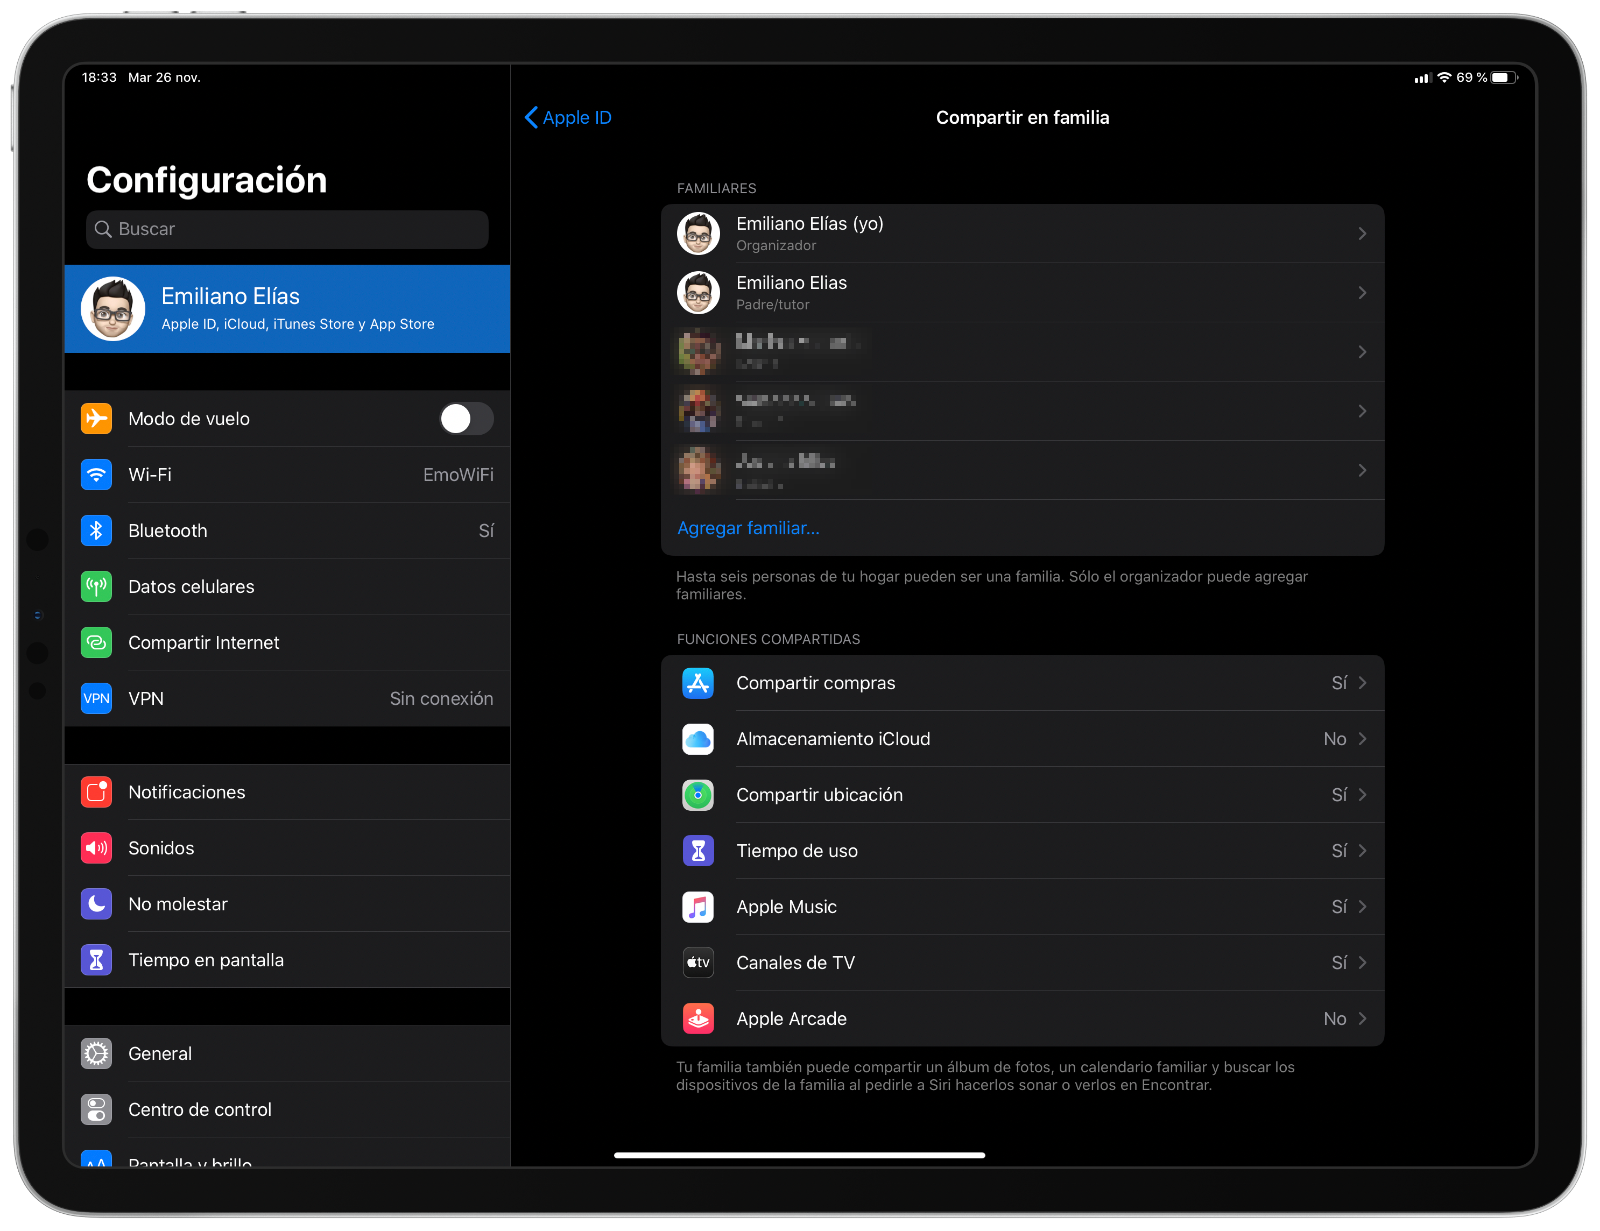Tap the 18:33 clock in status bar

(99, 77)
